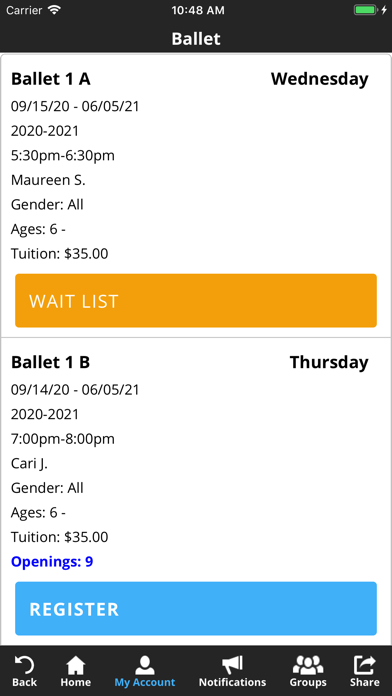Go to Home via house icon
The width and height of the screenshot is (392, 696).
(x=75, y=665)
